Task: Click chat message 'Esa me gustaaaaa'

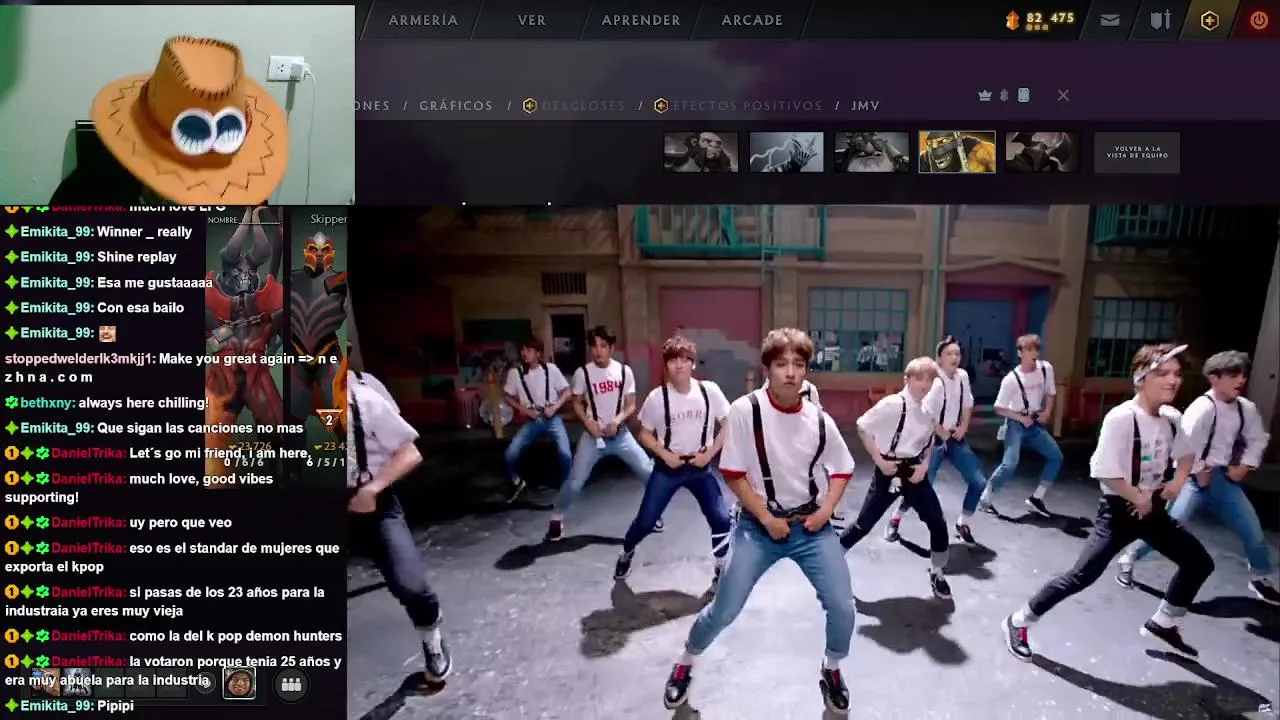Action: 155,283
